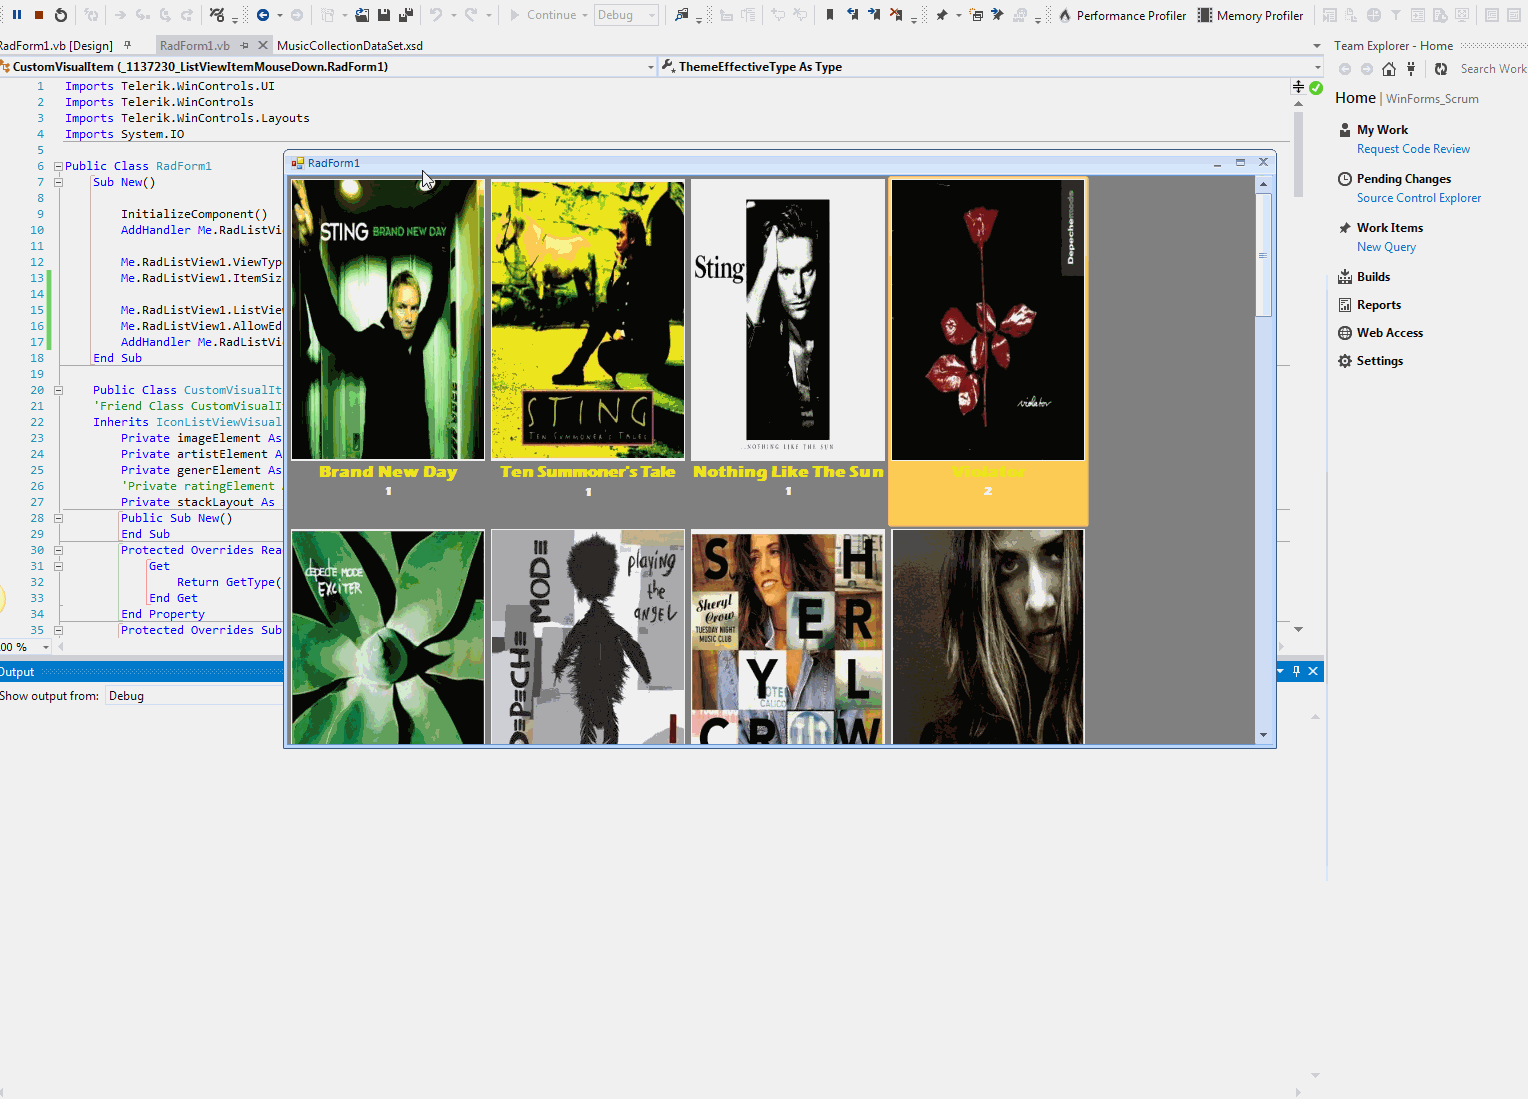Click the Reports icon in Team Explorer
The width and height of the screenshot is (1528, 1099).
(1345, 305)
